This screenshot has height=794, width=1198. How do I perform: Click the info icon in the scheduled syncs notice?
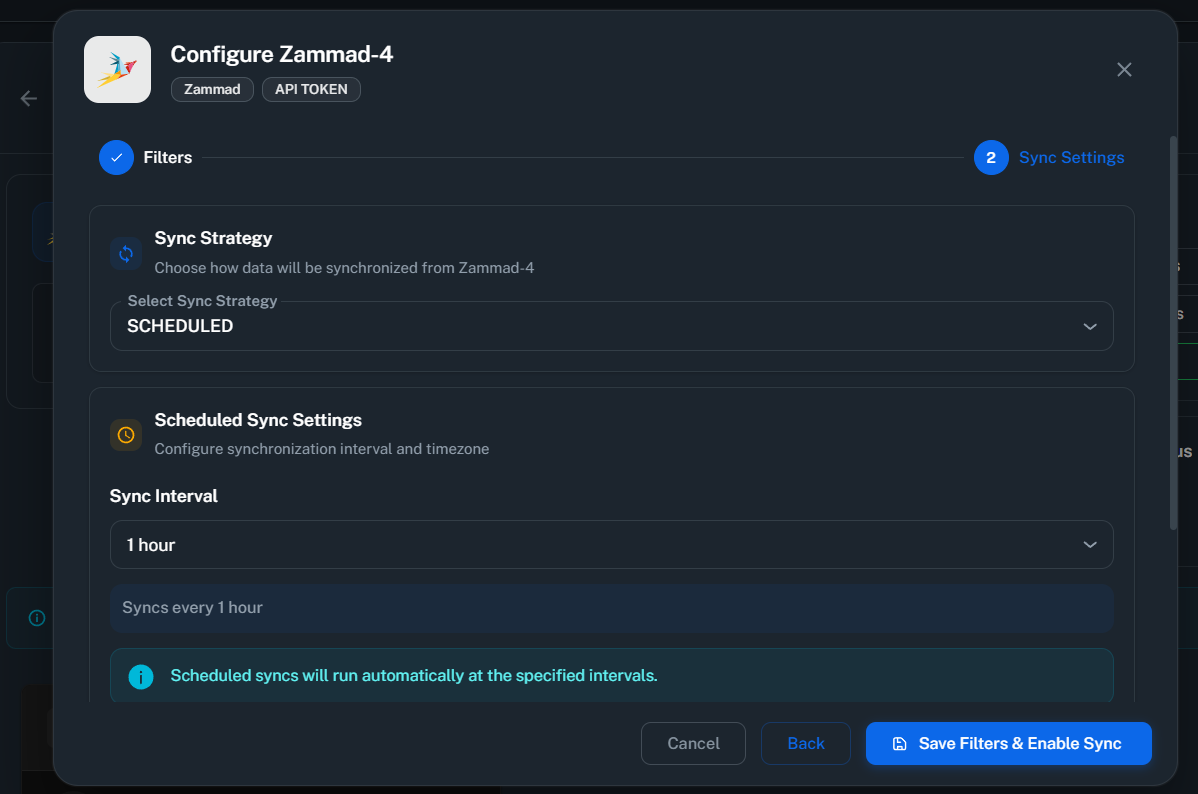click(x=140, y=675)
